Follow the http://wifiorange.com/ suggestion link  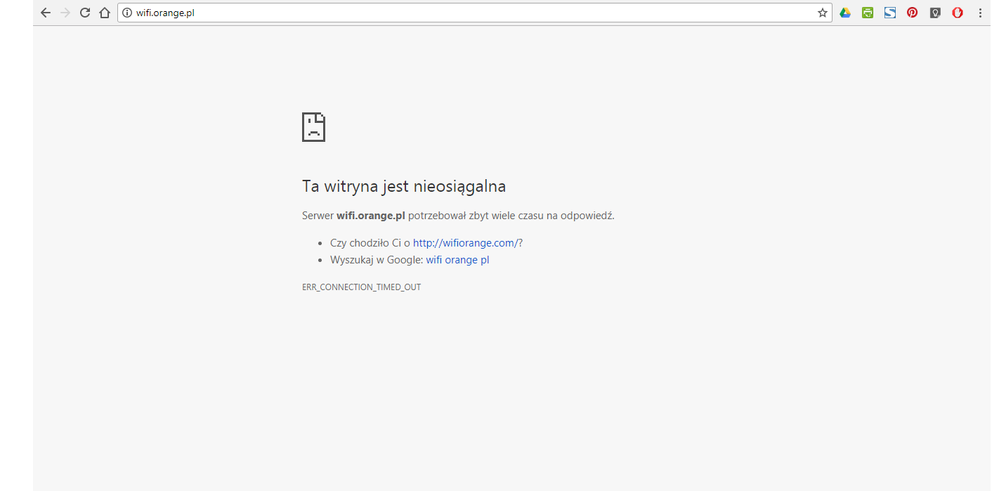[465, 243]
